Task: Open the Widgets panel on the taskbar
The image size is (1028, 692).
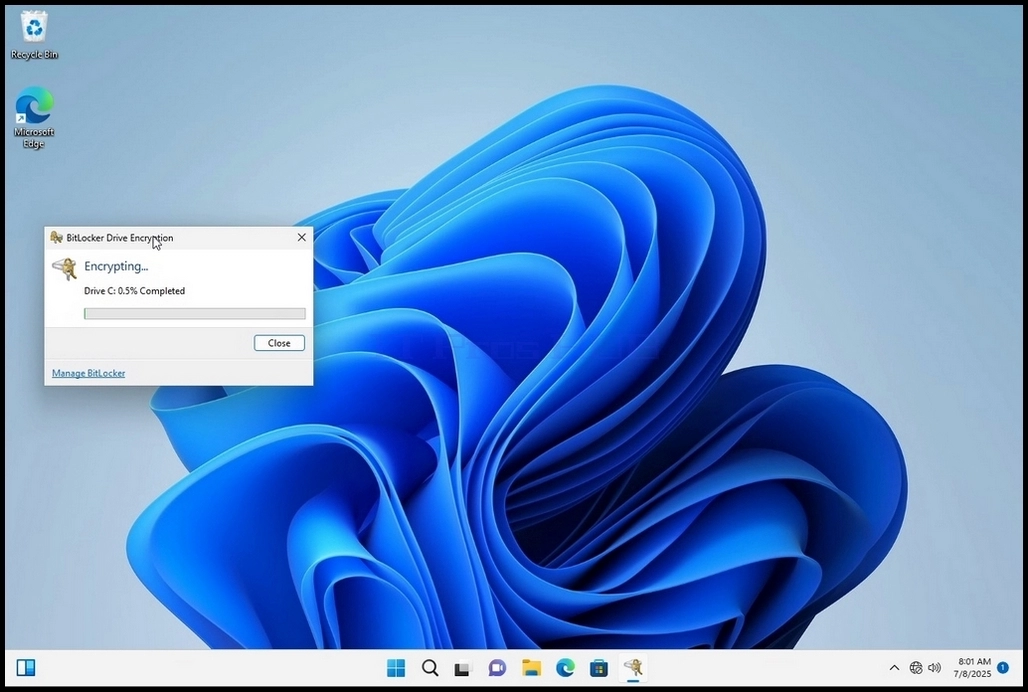Action: [26, 668]
